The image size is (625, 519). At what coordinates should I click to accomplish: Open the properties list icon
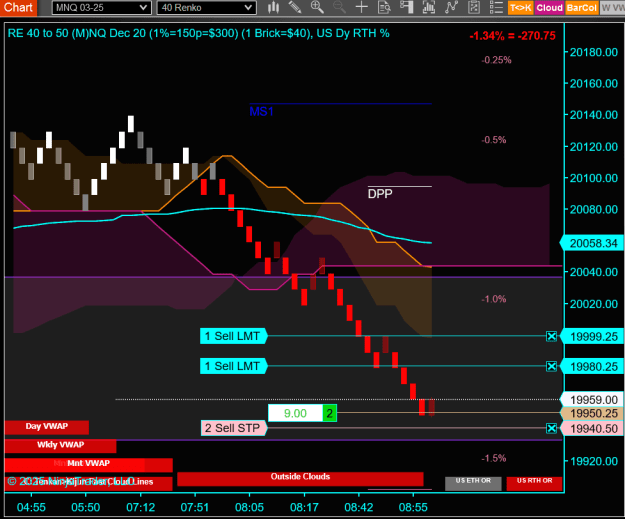point(496,7)
